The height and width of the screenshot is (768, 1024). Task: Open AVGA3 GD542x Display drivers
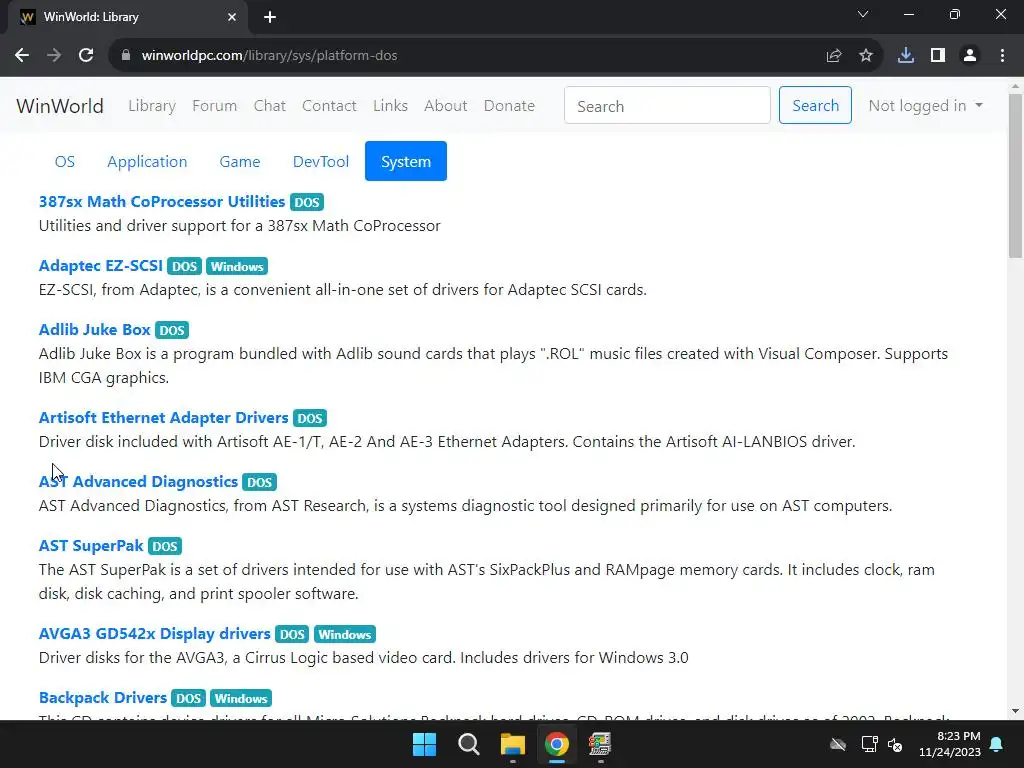(154, 633)
